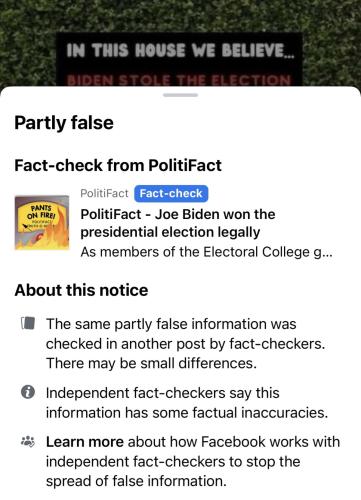Tap the 'In this house we believe' banner
Screen dimensions: 361x500
coord(180,51)
